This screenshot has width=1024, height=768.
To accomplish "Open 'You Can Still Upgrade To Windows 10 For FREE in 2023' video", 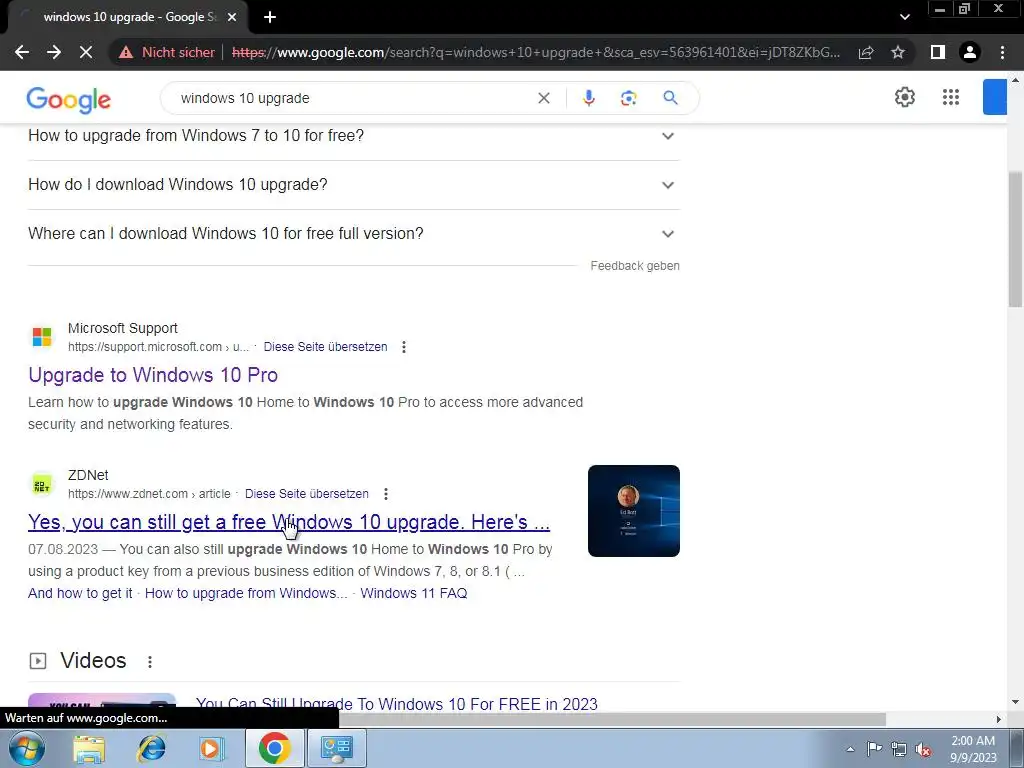I will pyautogui.click(x=396, y=704).
